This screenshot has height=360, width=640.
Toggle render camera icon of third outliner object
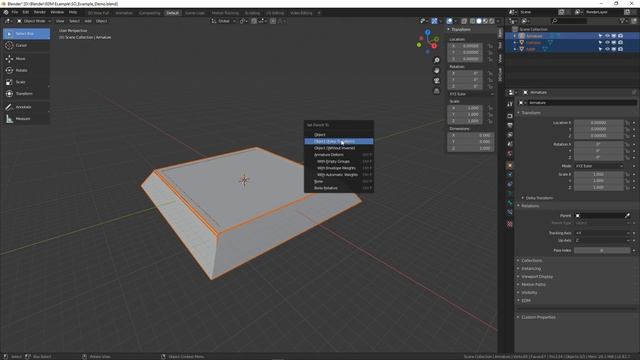tap(620, 49)
